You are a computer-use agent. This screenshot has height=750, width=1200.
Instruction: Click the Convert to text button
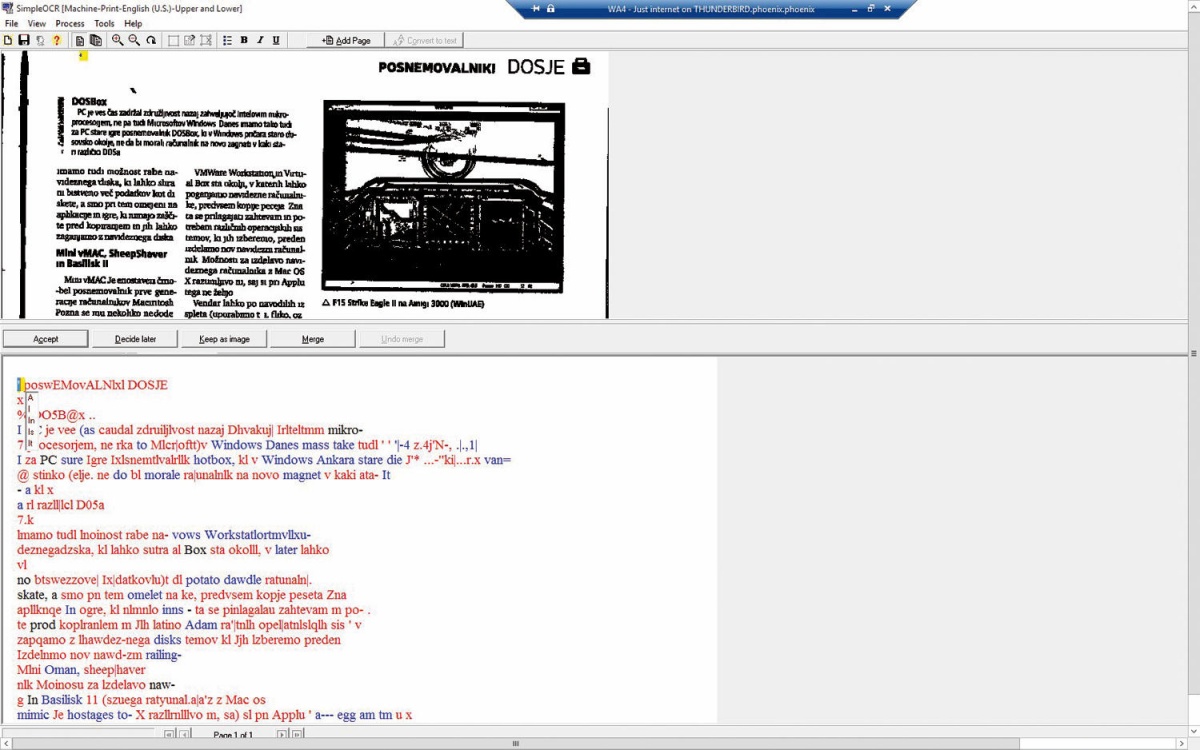424,40
